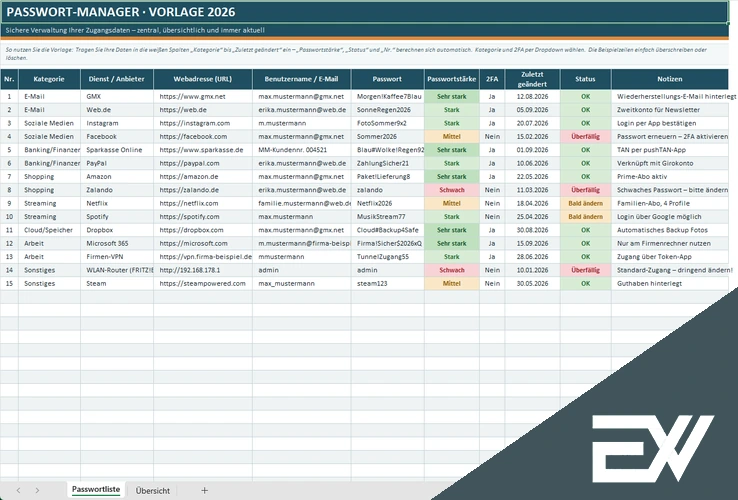Select date cell 12.08.2026

532,97
